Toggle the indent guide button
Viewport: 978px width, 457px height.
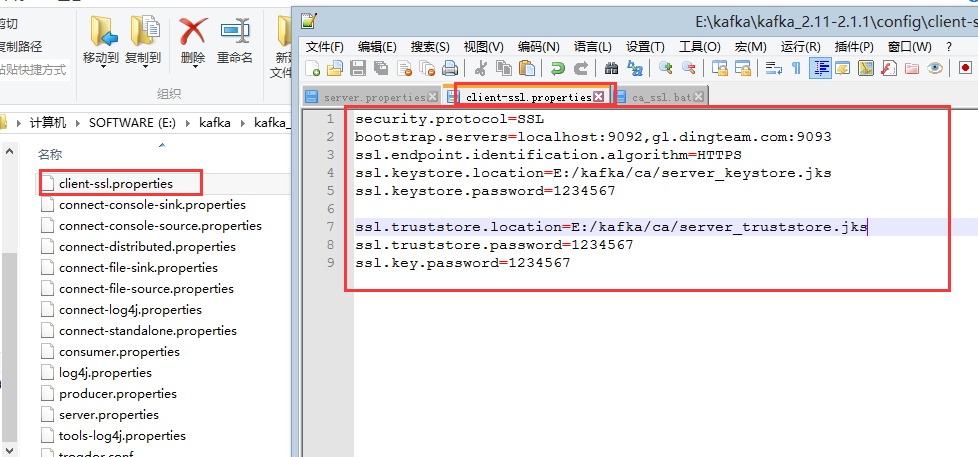click(x=820, y=69)
